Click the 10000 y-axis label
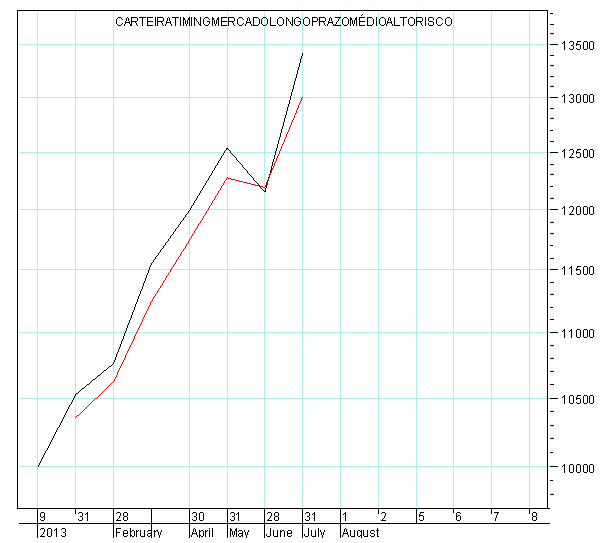Image resolution: width=602 pixels, height=543 pixels. [x=577, y=468]
